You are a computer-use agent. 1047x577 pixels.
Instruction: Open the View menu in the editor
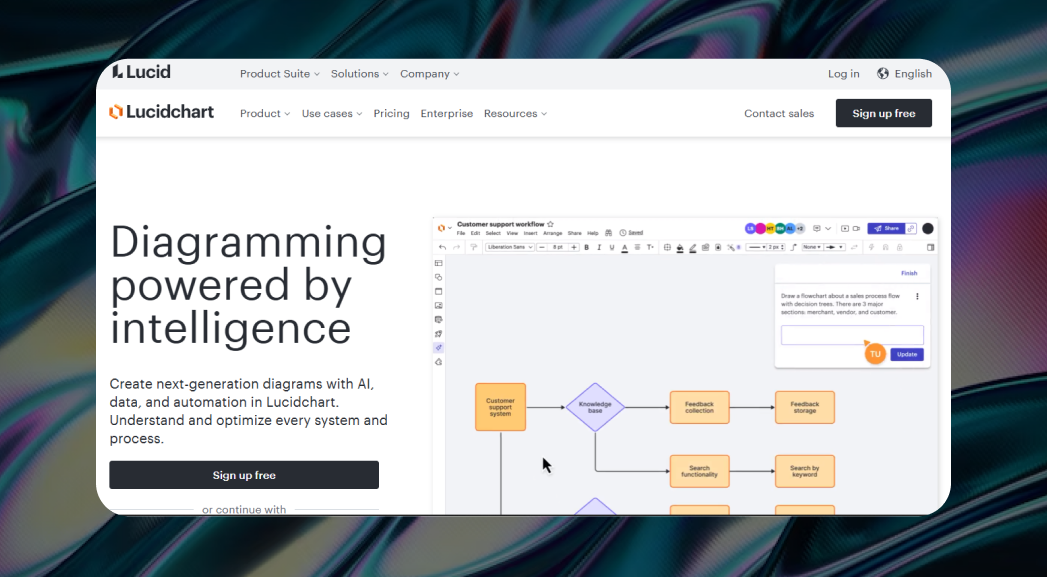(x=512, y=233)
